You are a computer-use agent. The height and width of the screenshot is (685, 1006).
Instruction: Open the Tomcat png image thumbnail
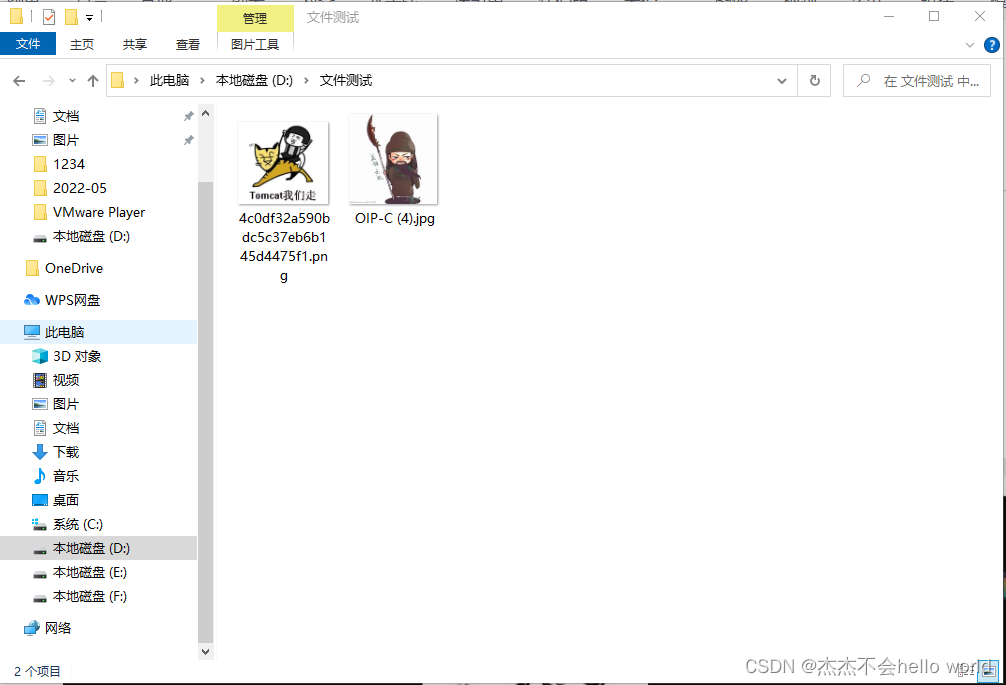[283, 163]
